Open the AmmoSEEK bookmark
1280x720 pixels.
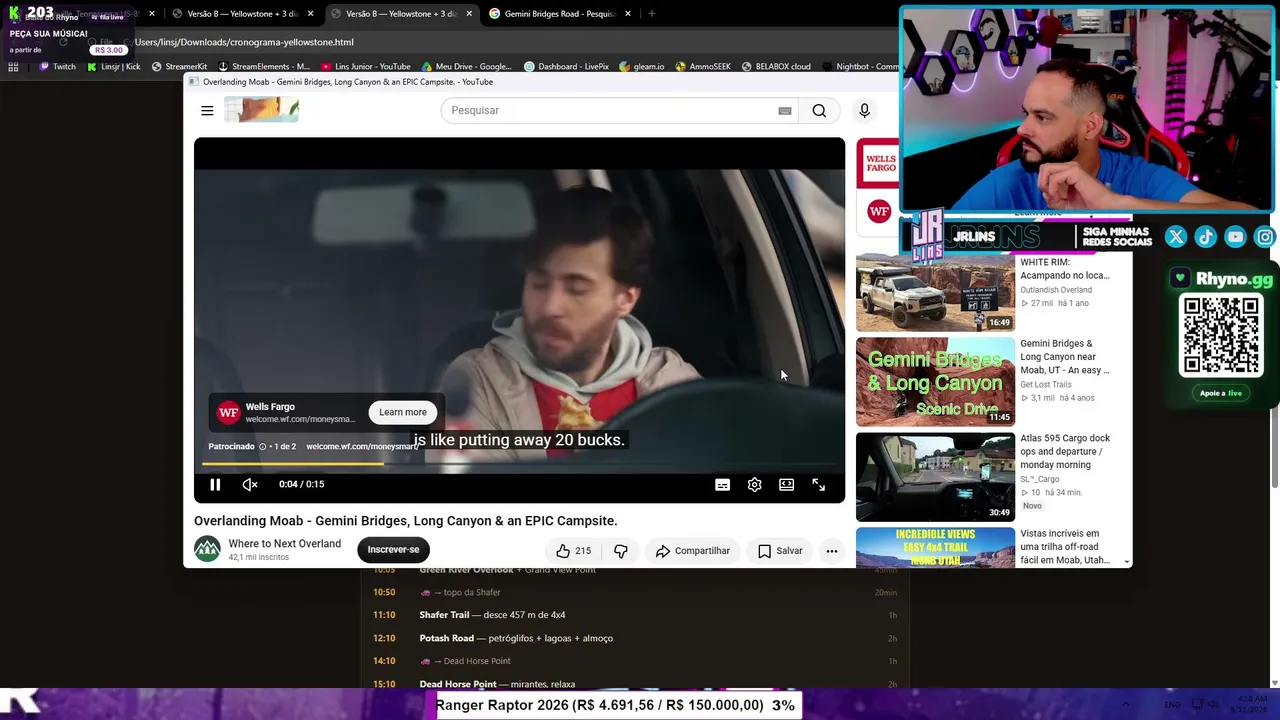click(x=703, y=67)
